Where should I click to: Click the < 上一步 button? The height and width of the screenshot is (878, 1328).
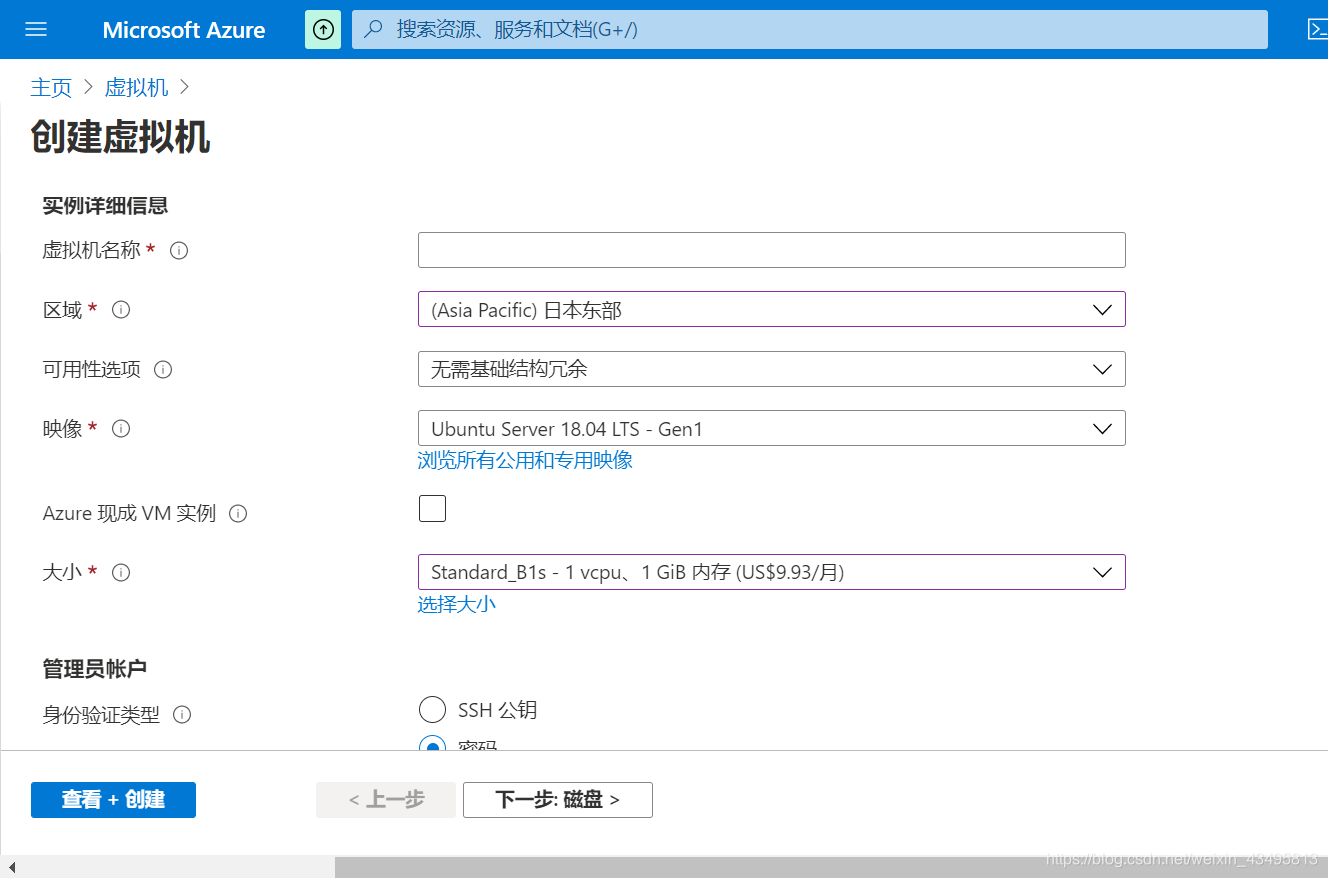tap(386, 800)
